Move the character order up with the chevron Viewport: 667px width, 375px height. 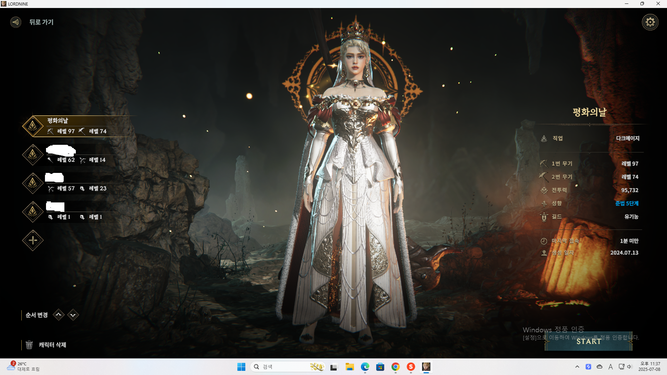(59, 315)
